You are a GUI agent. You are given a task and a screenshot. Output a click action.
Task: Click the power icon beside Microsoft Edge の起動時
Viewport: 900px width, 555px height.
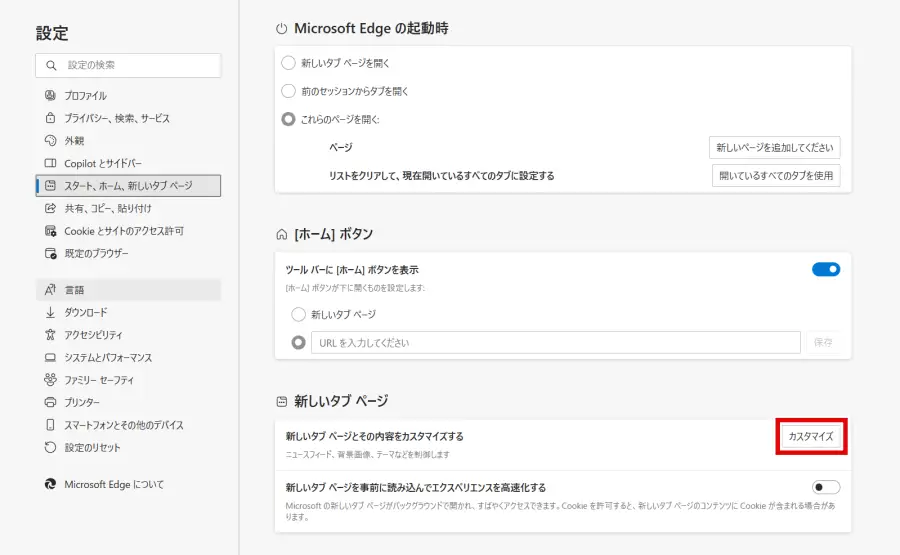pos(281,29)
